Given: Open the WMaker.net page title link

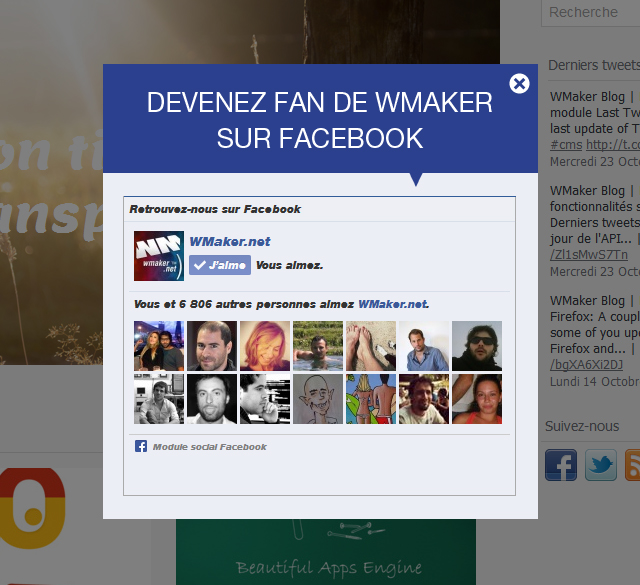Looking at the screenshot, I should pos(230,241).
